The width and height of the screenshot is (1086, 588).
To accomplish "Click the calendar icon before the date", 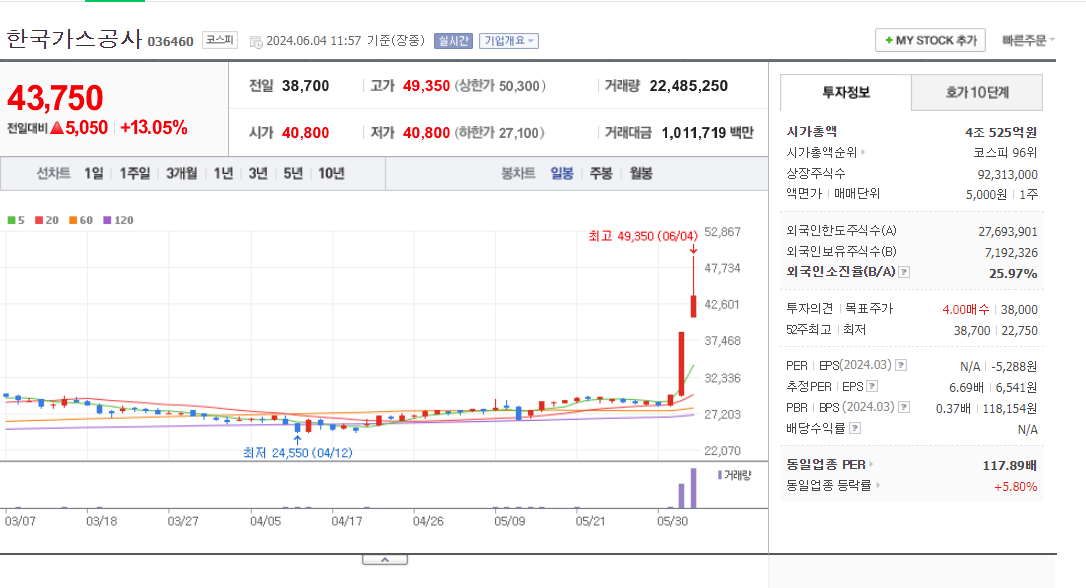I will [256, 42].
